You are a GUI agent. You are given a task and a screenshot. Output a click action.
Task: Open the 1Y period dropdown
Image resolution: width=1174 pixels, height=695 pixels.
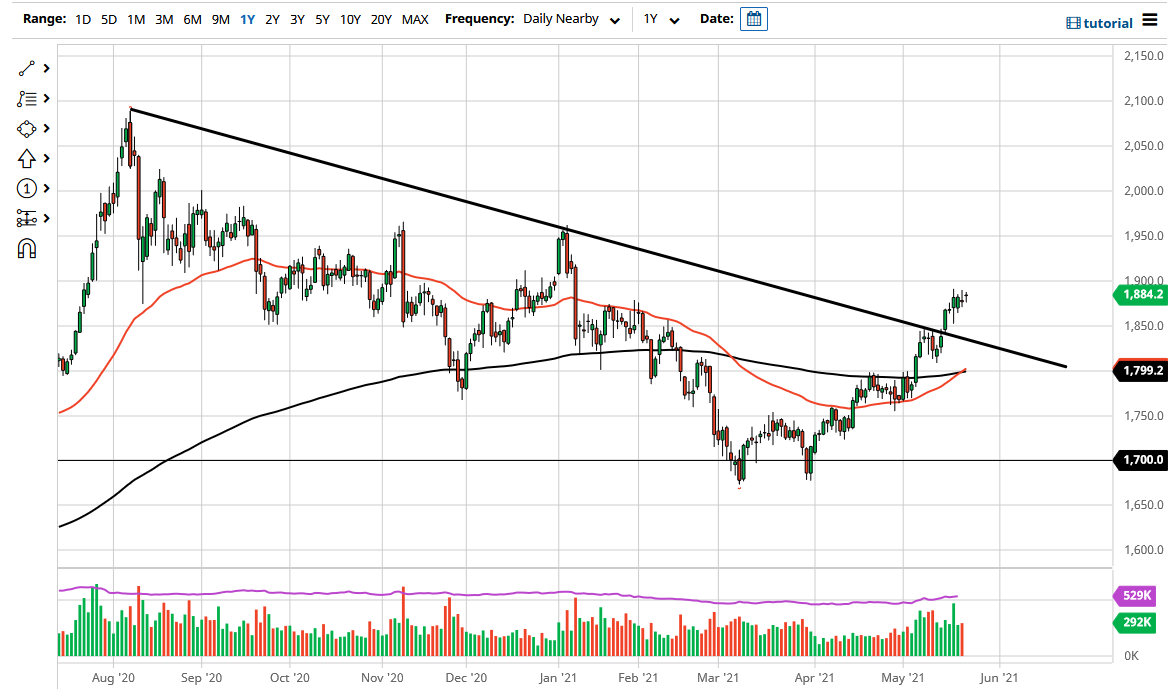(661, 19)
